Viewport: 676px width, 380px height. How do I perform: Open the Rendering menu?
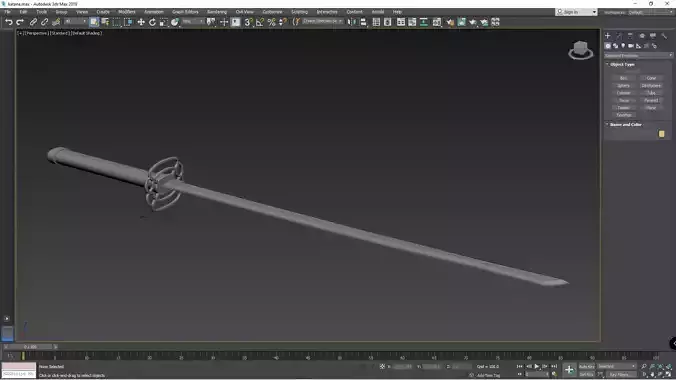click(x=217, y=12)
